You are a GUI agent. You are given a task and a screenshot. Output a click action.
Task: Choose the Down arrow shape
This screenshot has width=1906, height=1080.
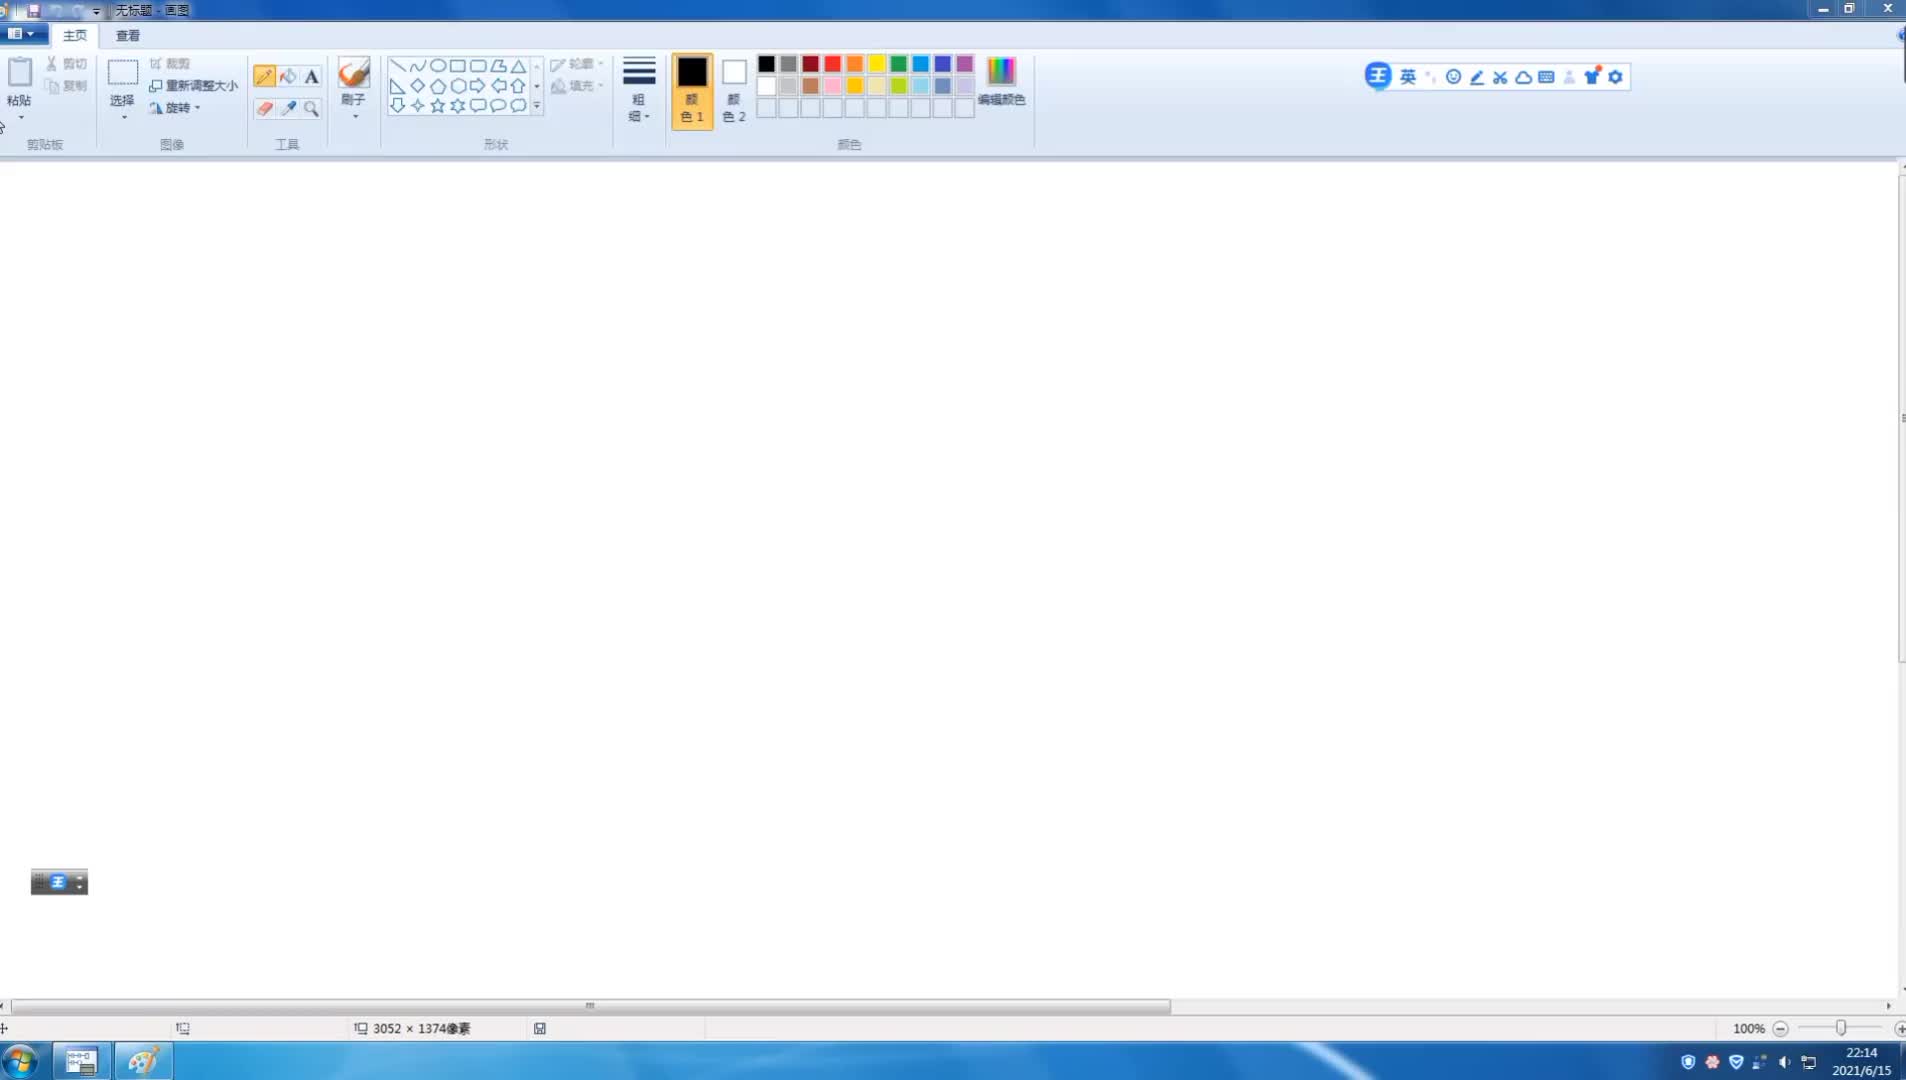tap(398, 106)
